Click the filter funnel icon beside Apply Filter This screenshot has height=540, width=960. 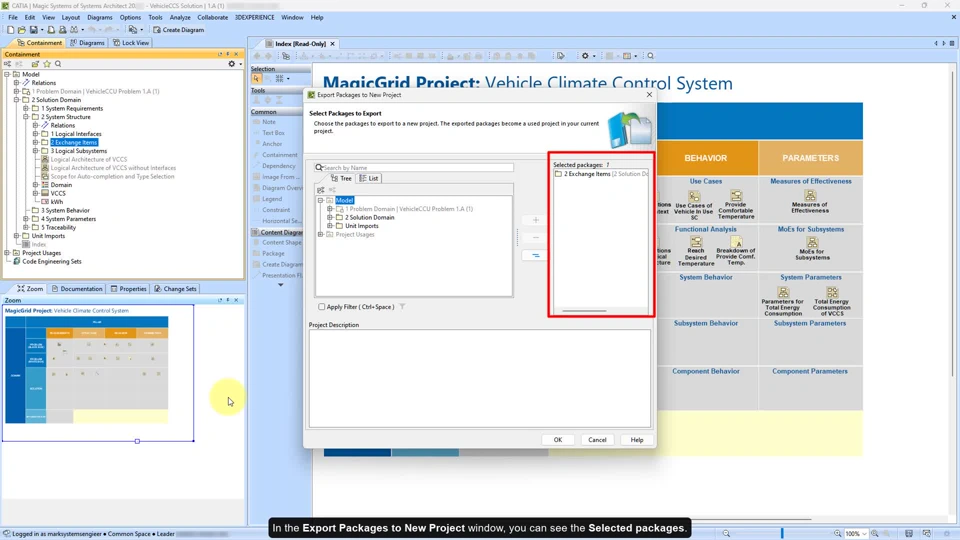(x=402, y=307)
